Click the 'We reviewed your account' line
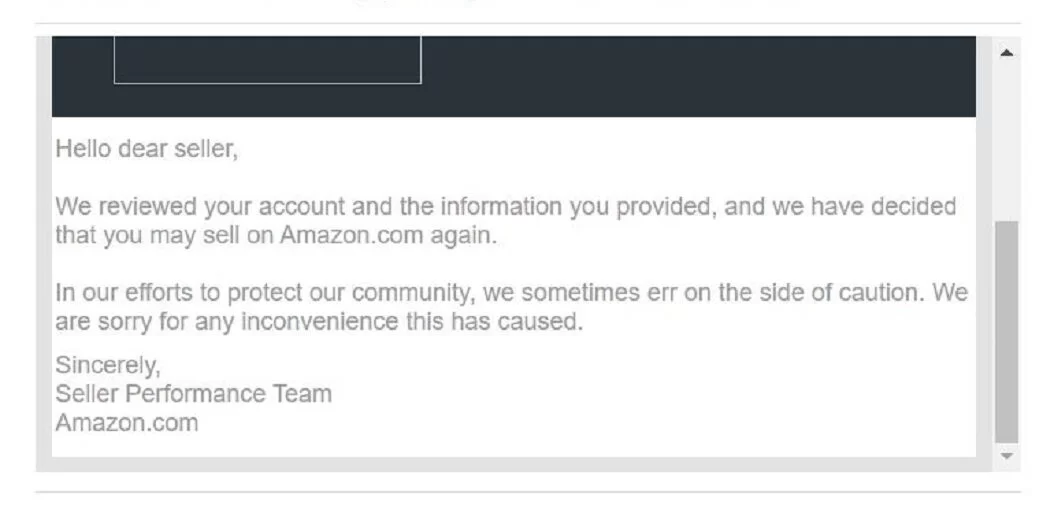The image size is (1055, 510). [505, 207]
